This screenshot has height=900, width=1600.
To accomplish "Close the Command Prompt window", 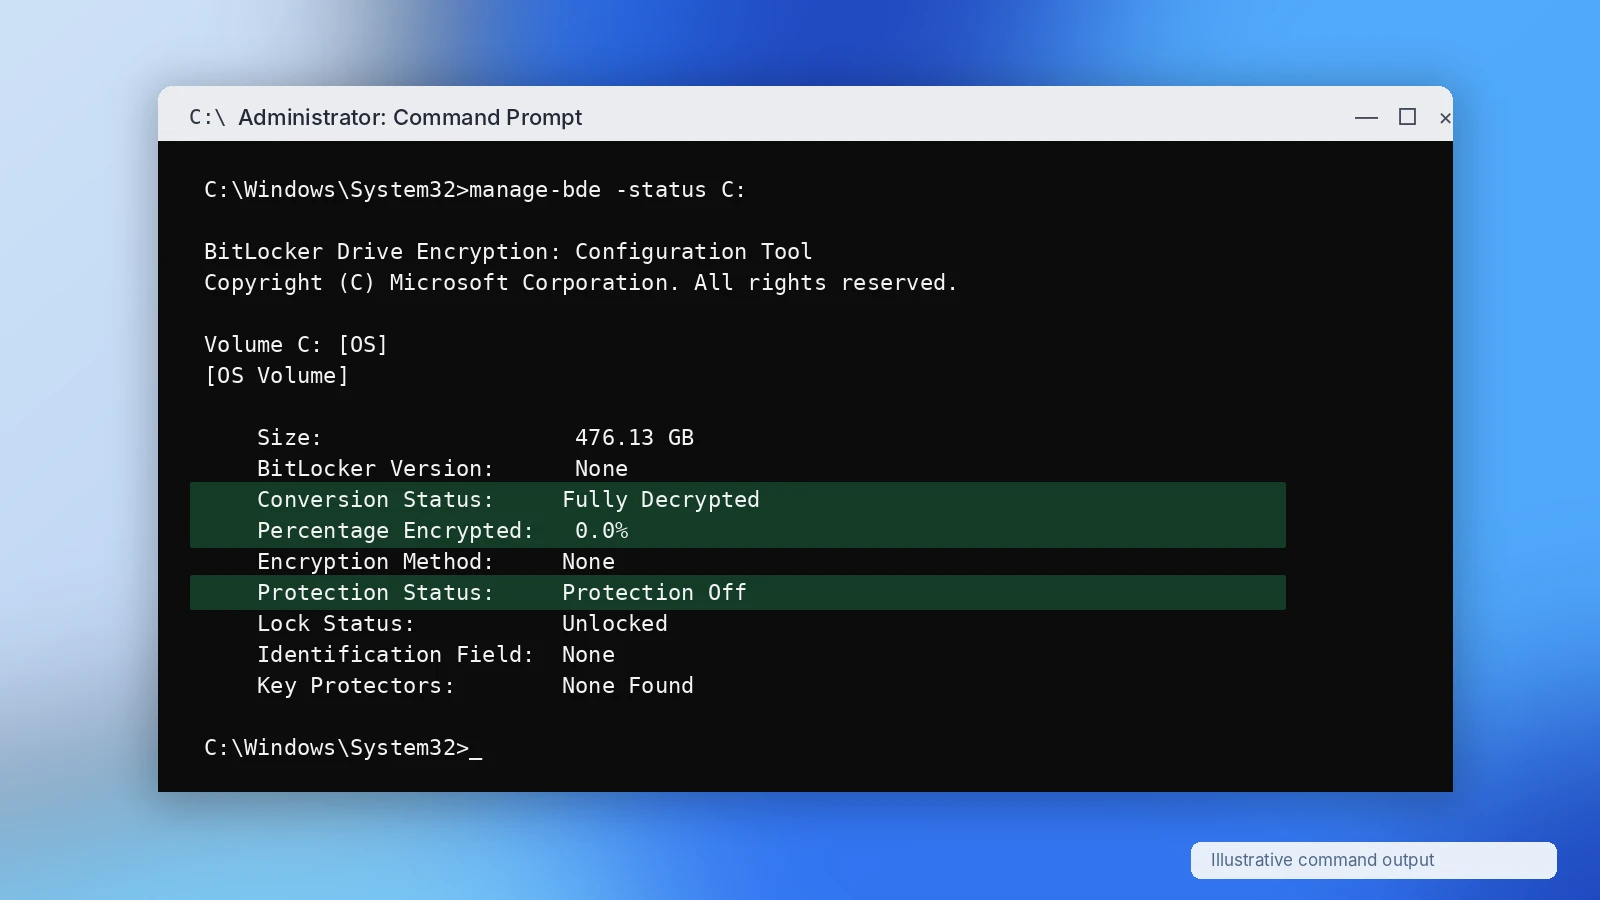I will point(1445,118).
